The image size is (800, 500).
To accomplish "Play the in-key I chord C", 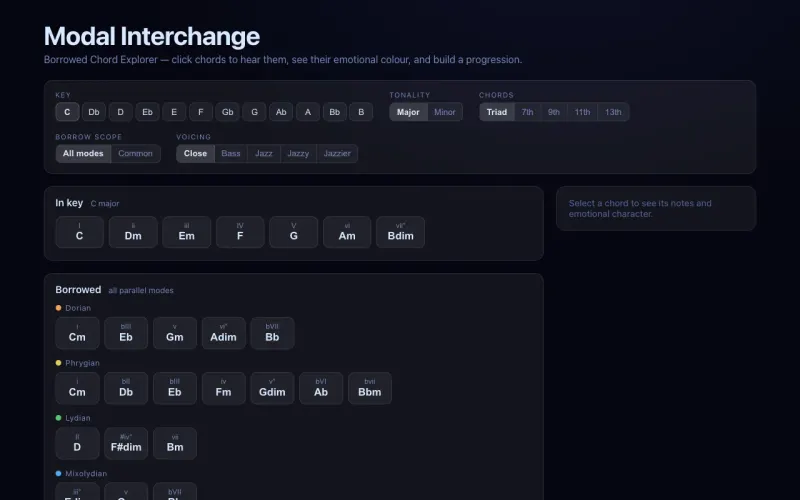I will [80, 232].
